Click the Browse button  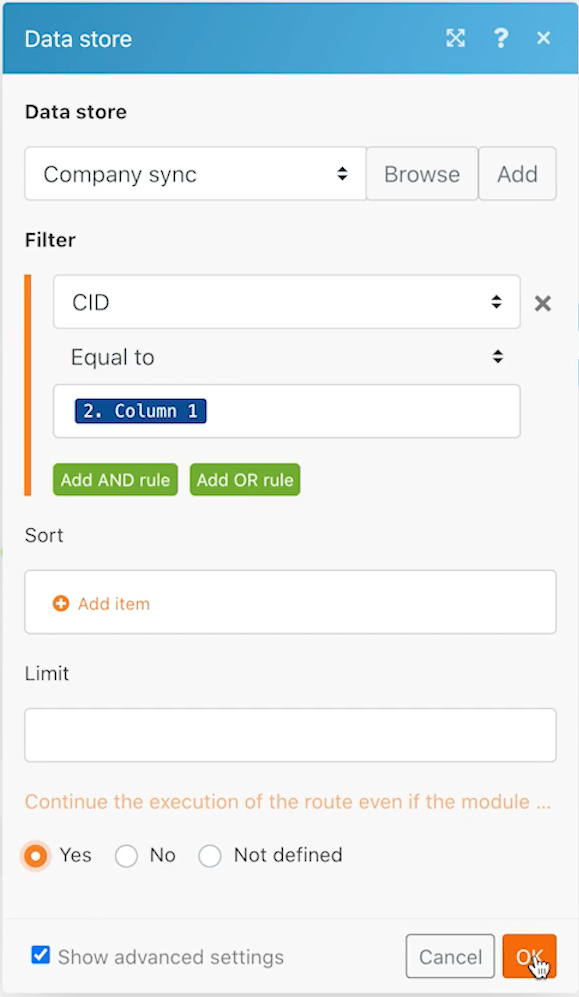tap(422, 174)
